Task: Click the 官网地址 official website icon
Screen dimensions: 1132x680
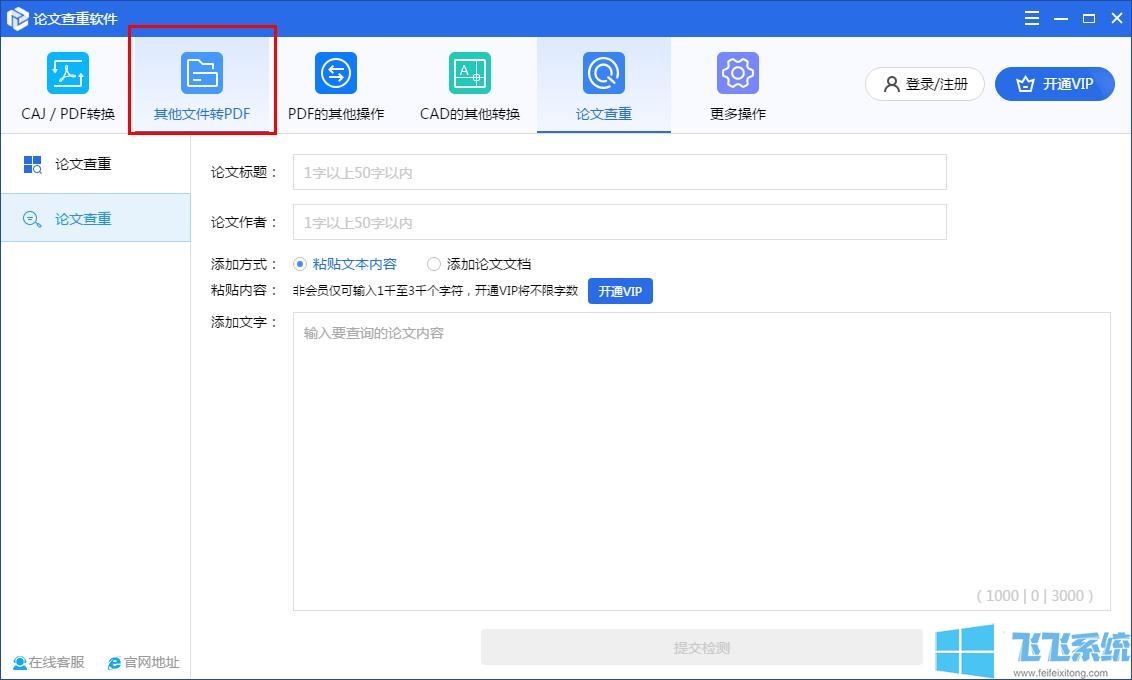Action: (x=115, y=662)
